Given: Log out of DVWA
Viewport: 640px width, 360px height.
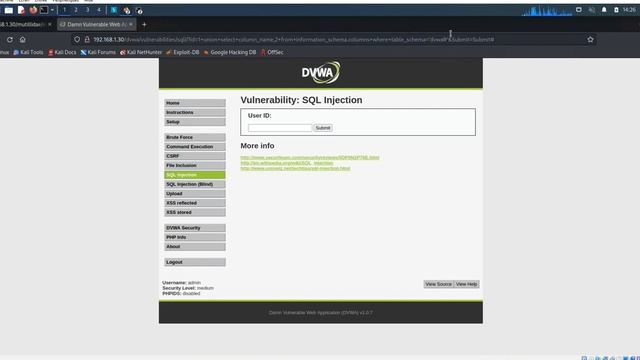Looking at the screenshot, I should pos(195,262).
